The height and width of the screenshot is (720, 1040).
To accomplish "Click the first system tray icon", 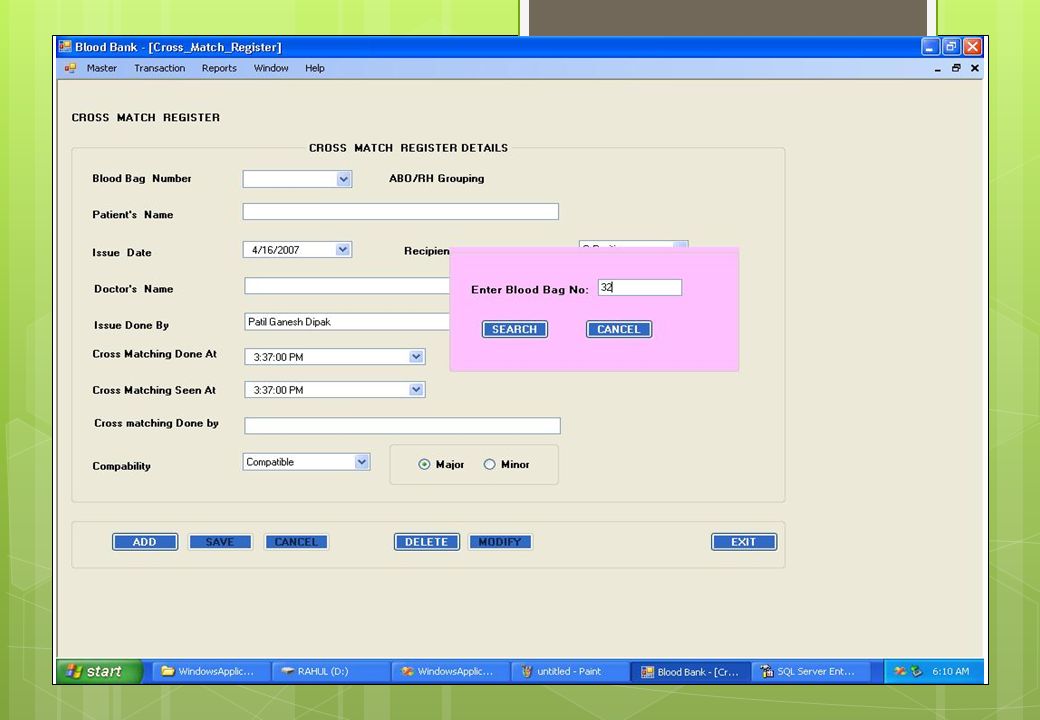I will click(x=900, y=672).
